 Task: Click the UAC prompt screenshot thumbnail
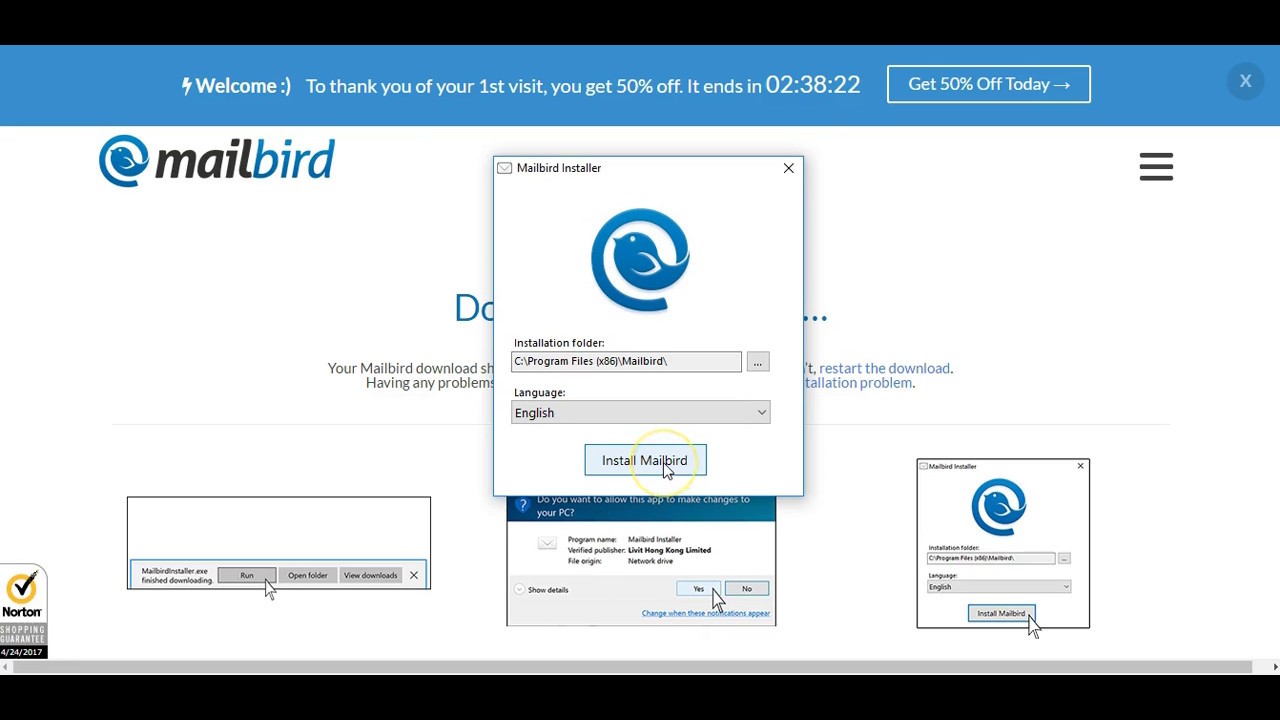click(641, 561)
